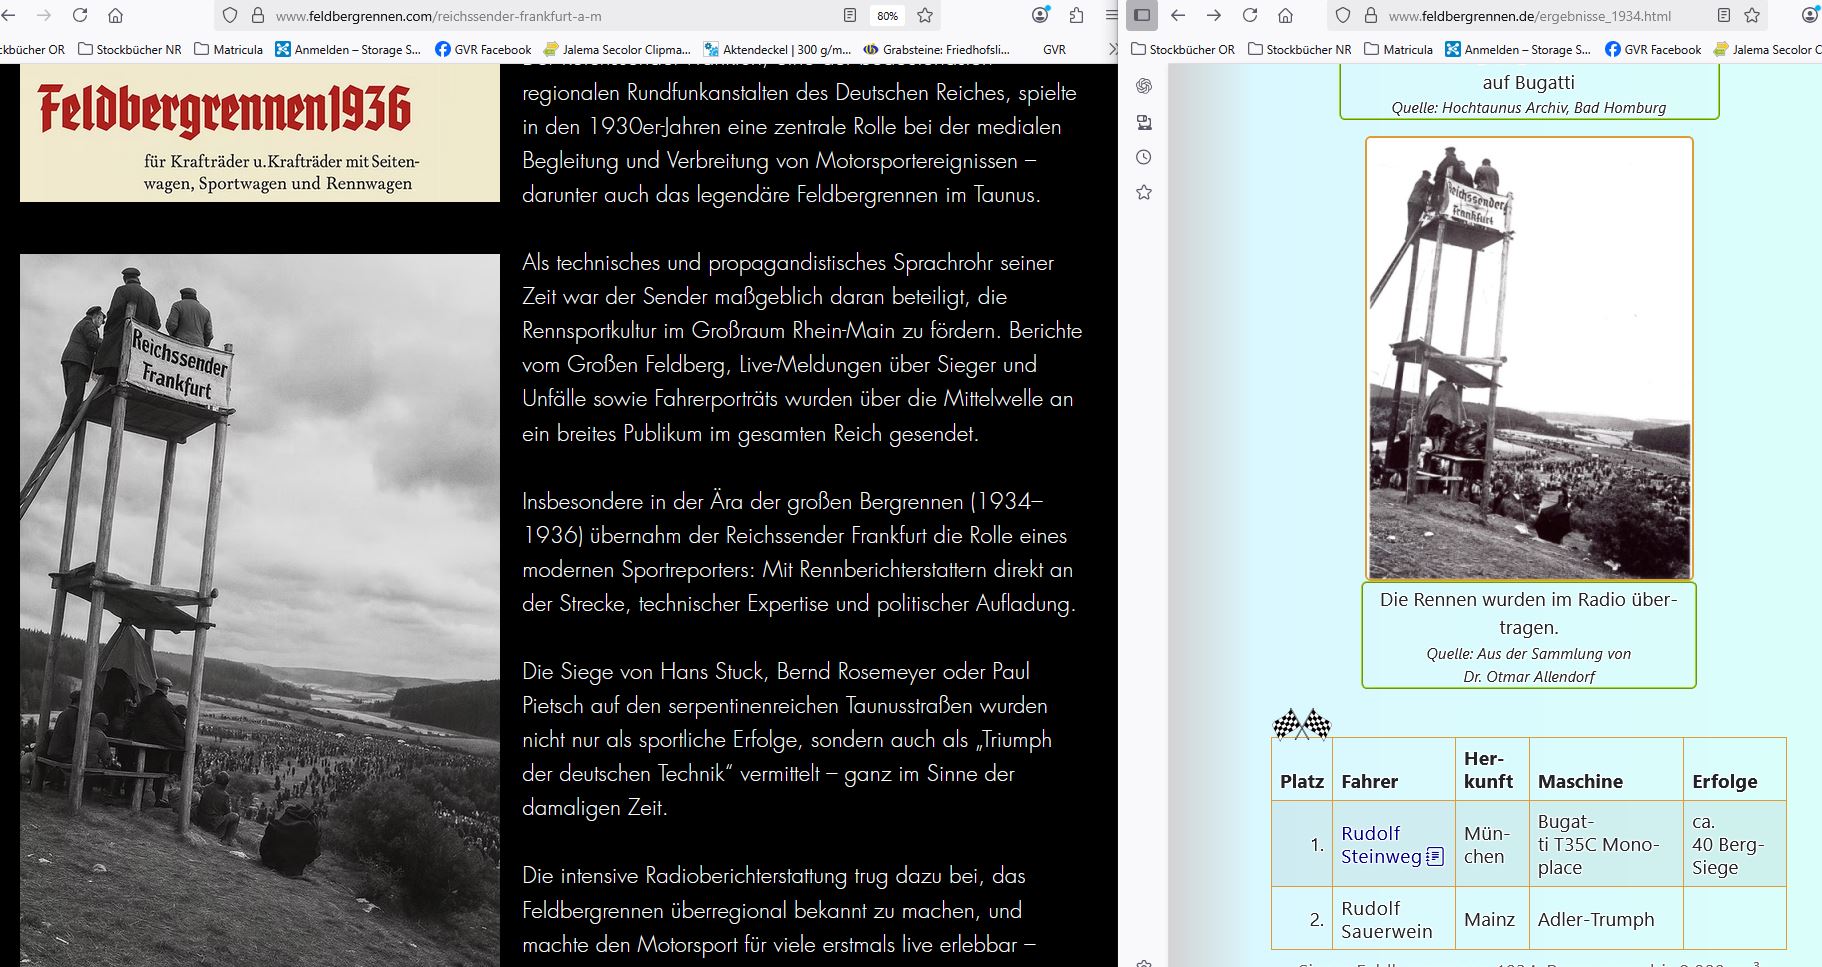The image size is (1822, 967).
Task: Reload the feldbergrennen.de results page
Action: (x=1250, y=15)
